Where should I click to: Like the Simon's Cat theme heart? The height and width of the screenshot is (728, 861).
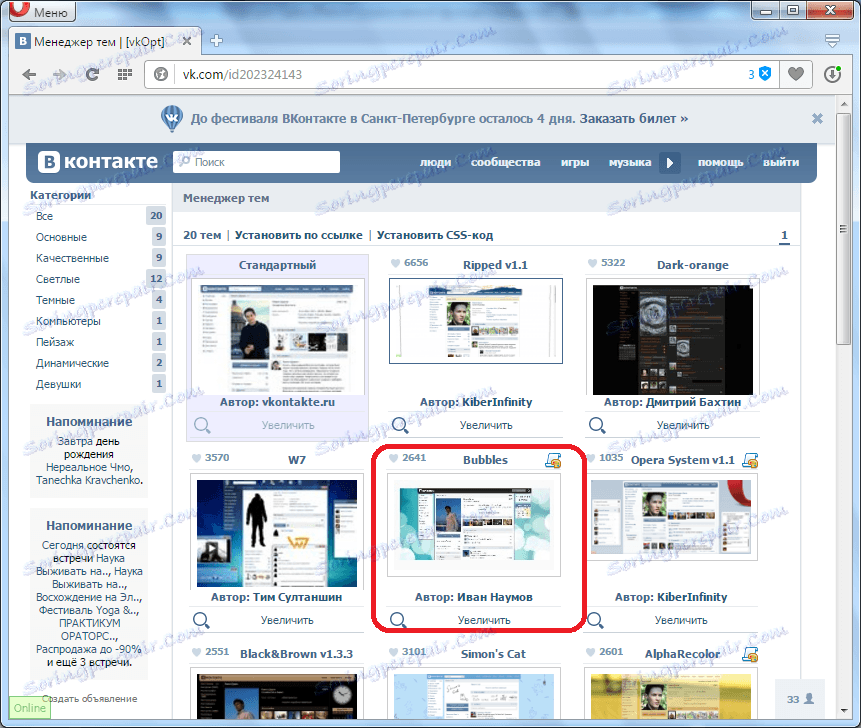pyautogui.click(x=393, y=652)
